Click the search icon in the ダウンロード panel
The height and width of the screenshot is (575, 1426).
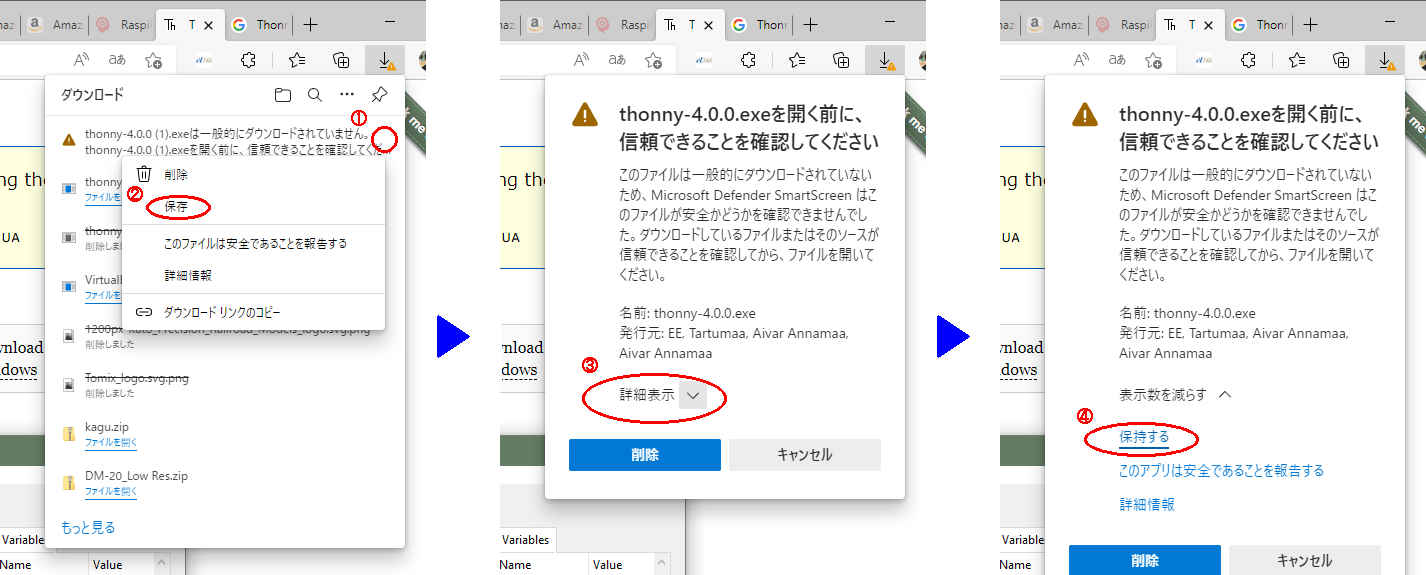pos(314,95)
